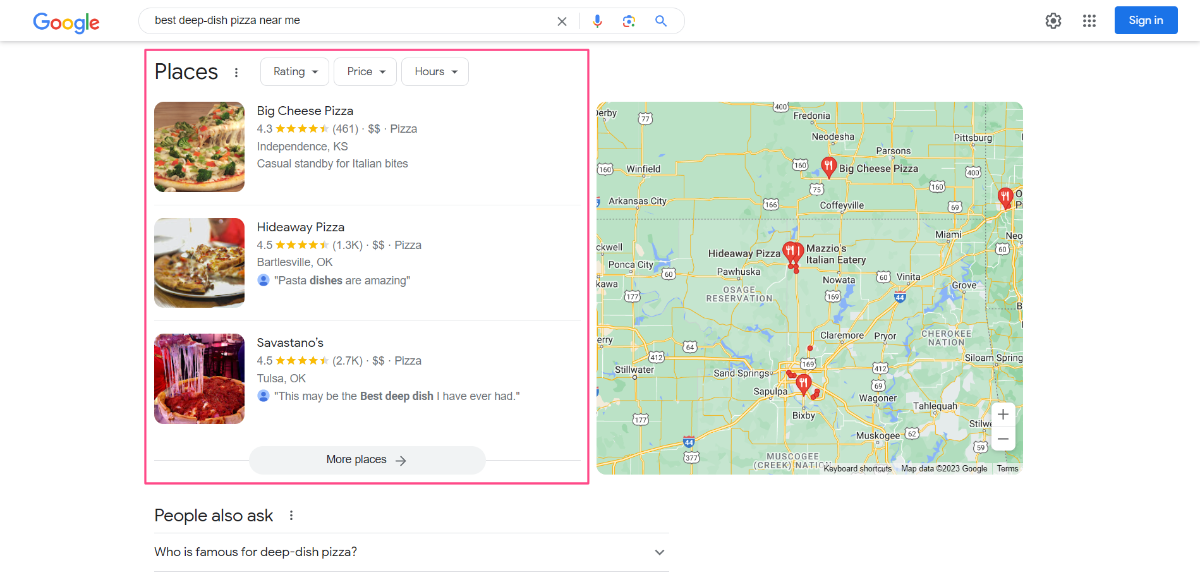Open the Price filter dropdown

366,72
